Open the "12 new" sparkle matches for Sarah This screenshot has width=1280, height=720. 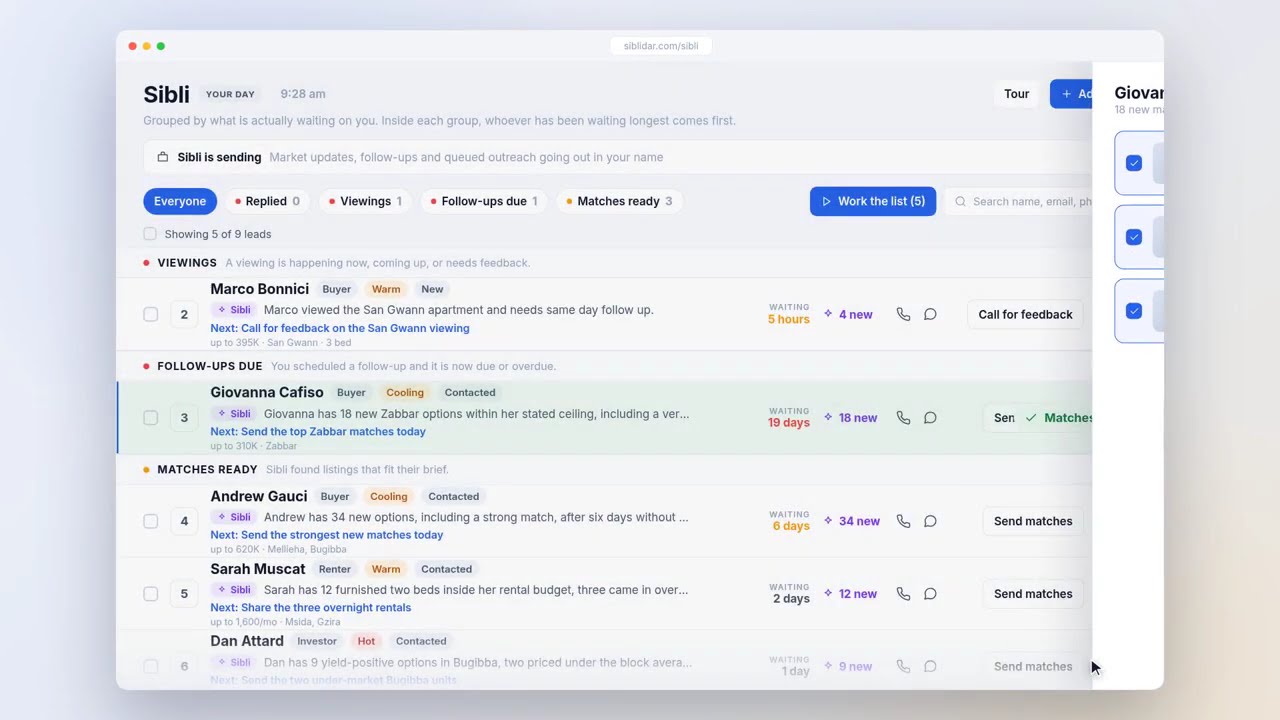(x=850, y=594)
